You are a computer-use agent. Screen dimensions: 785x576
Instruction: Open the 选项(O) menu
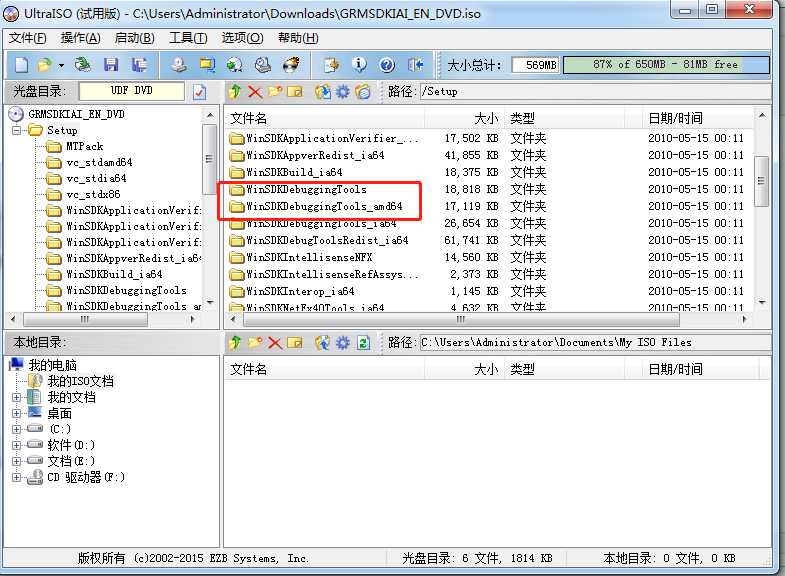pos(242,38)
